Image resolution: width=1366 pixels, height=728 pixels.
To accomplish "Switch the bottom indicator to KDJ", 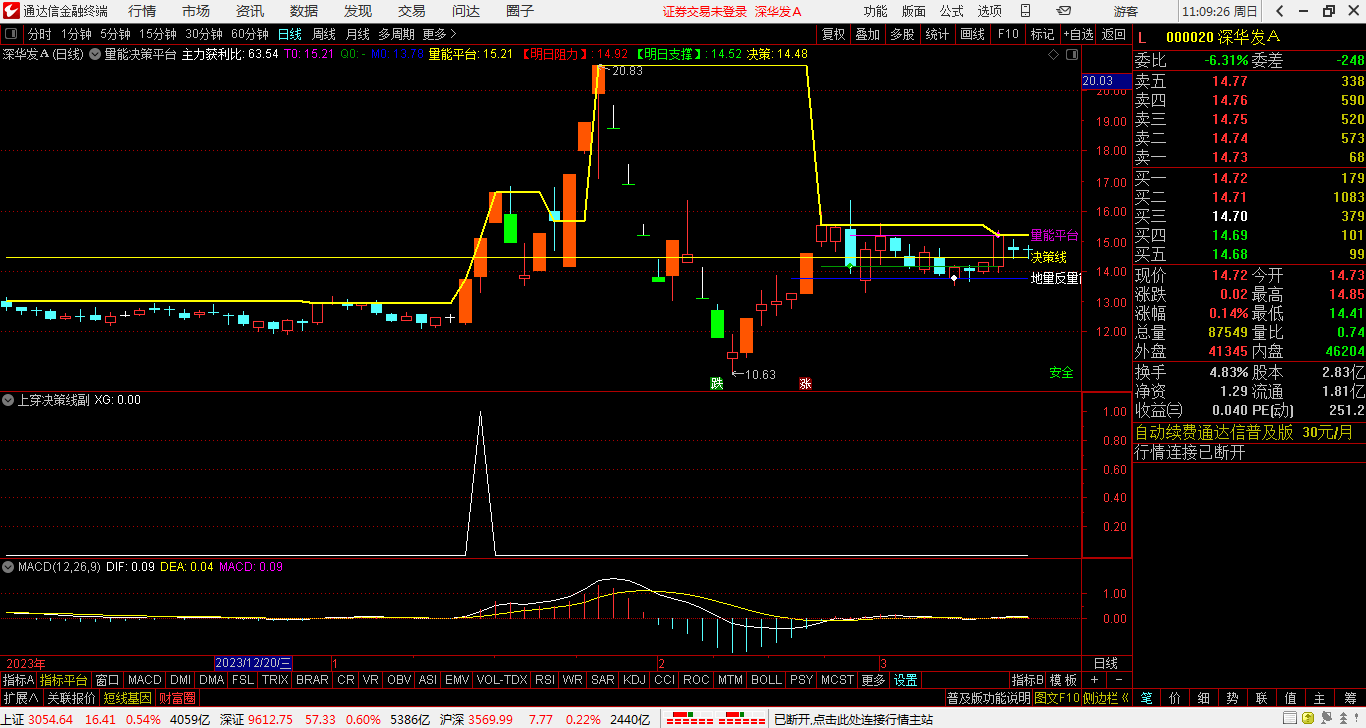I will pyautogui.click(x=634, y=680).
